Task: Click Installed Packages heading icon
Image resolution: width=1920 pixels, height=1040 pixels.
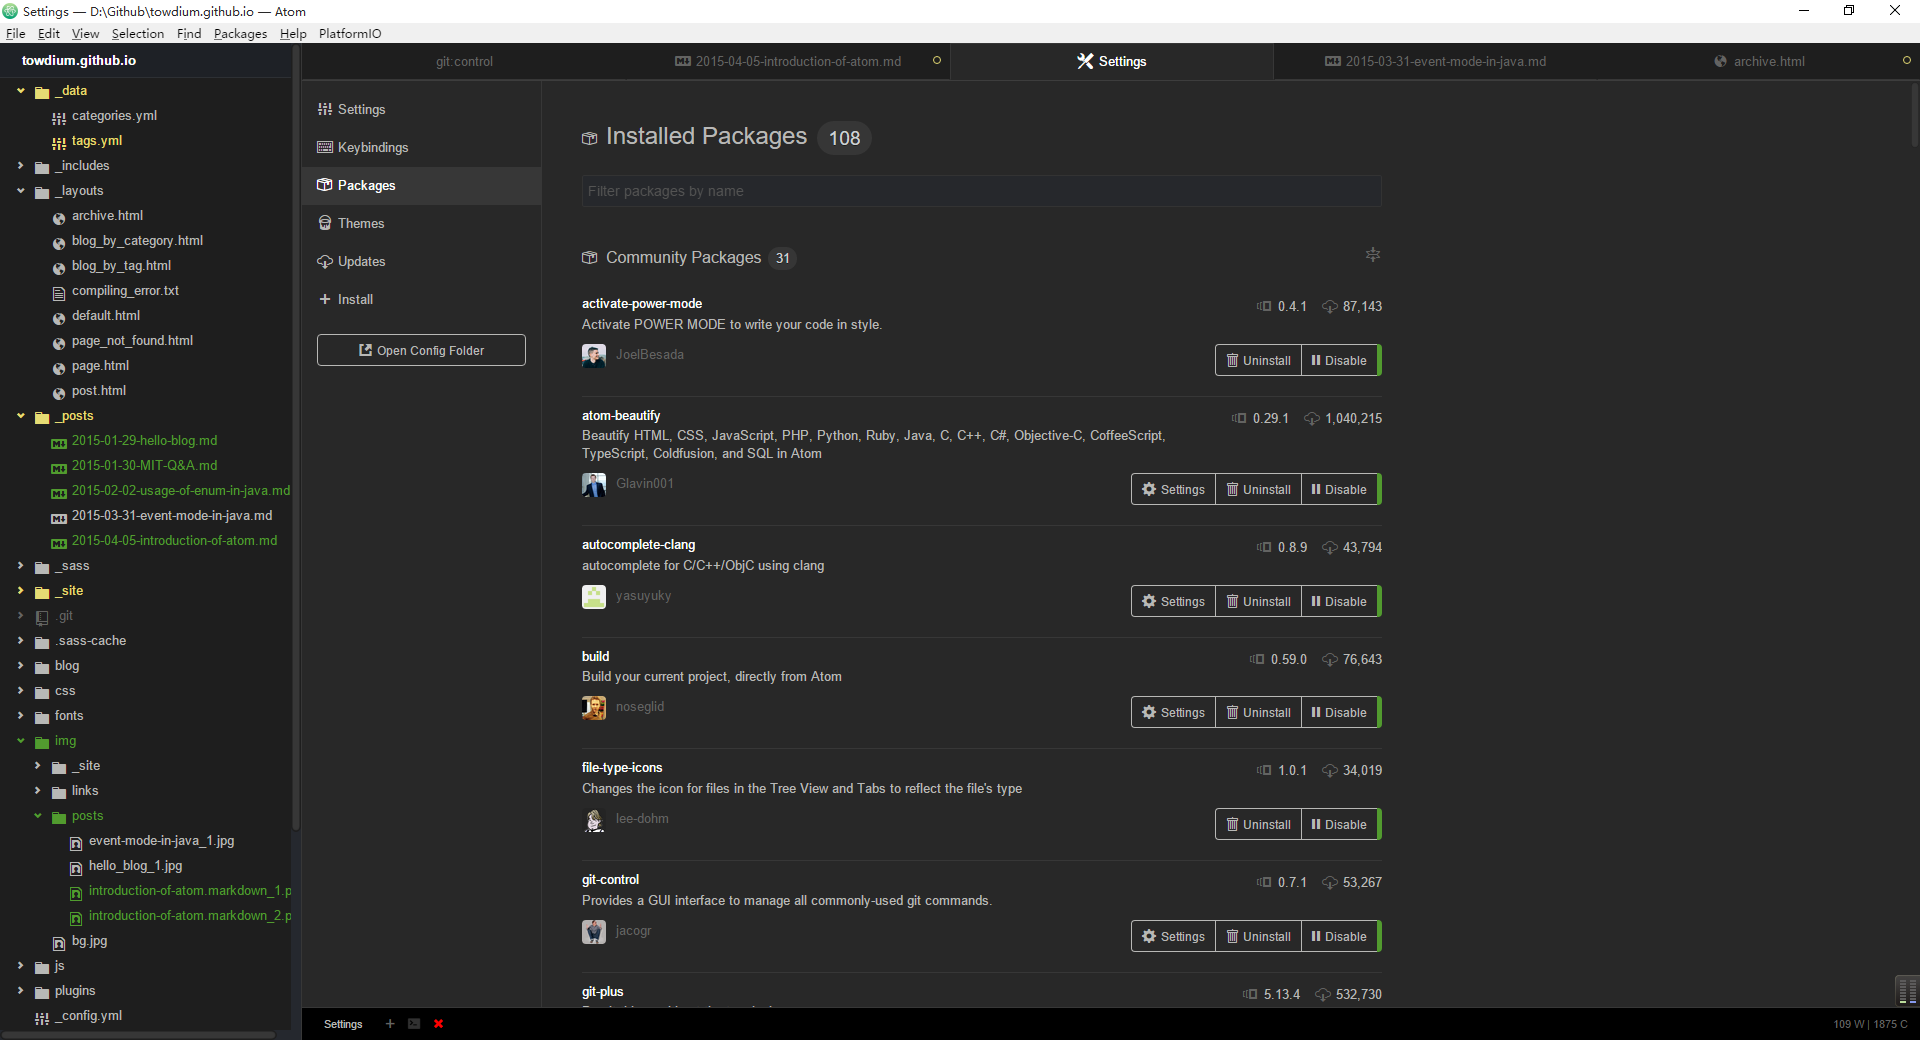Action: tap(589, 138)
